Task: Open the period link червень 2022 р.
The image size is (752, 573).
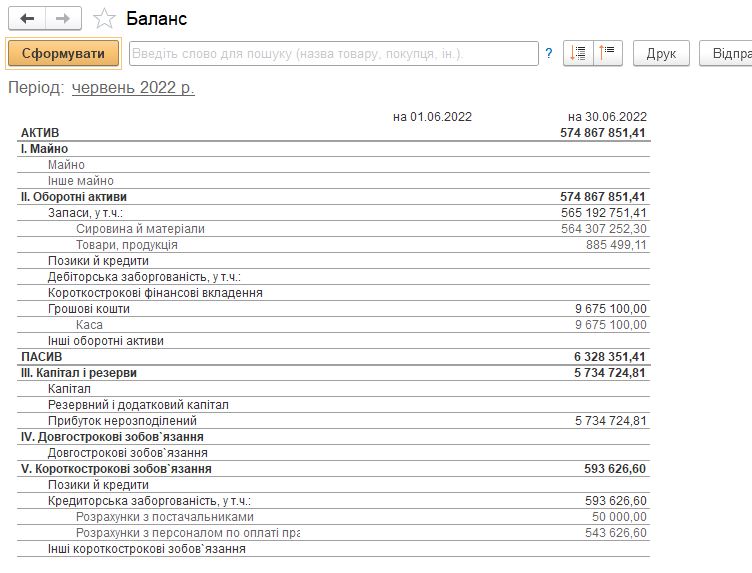Action: pyautogui.click(x=133, y=88)
